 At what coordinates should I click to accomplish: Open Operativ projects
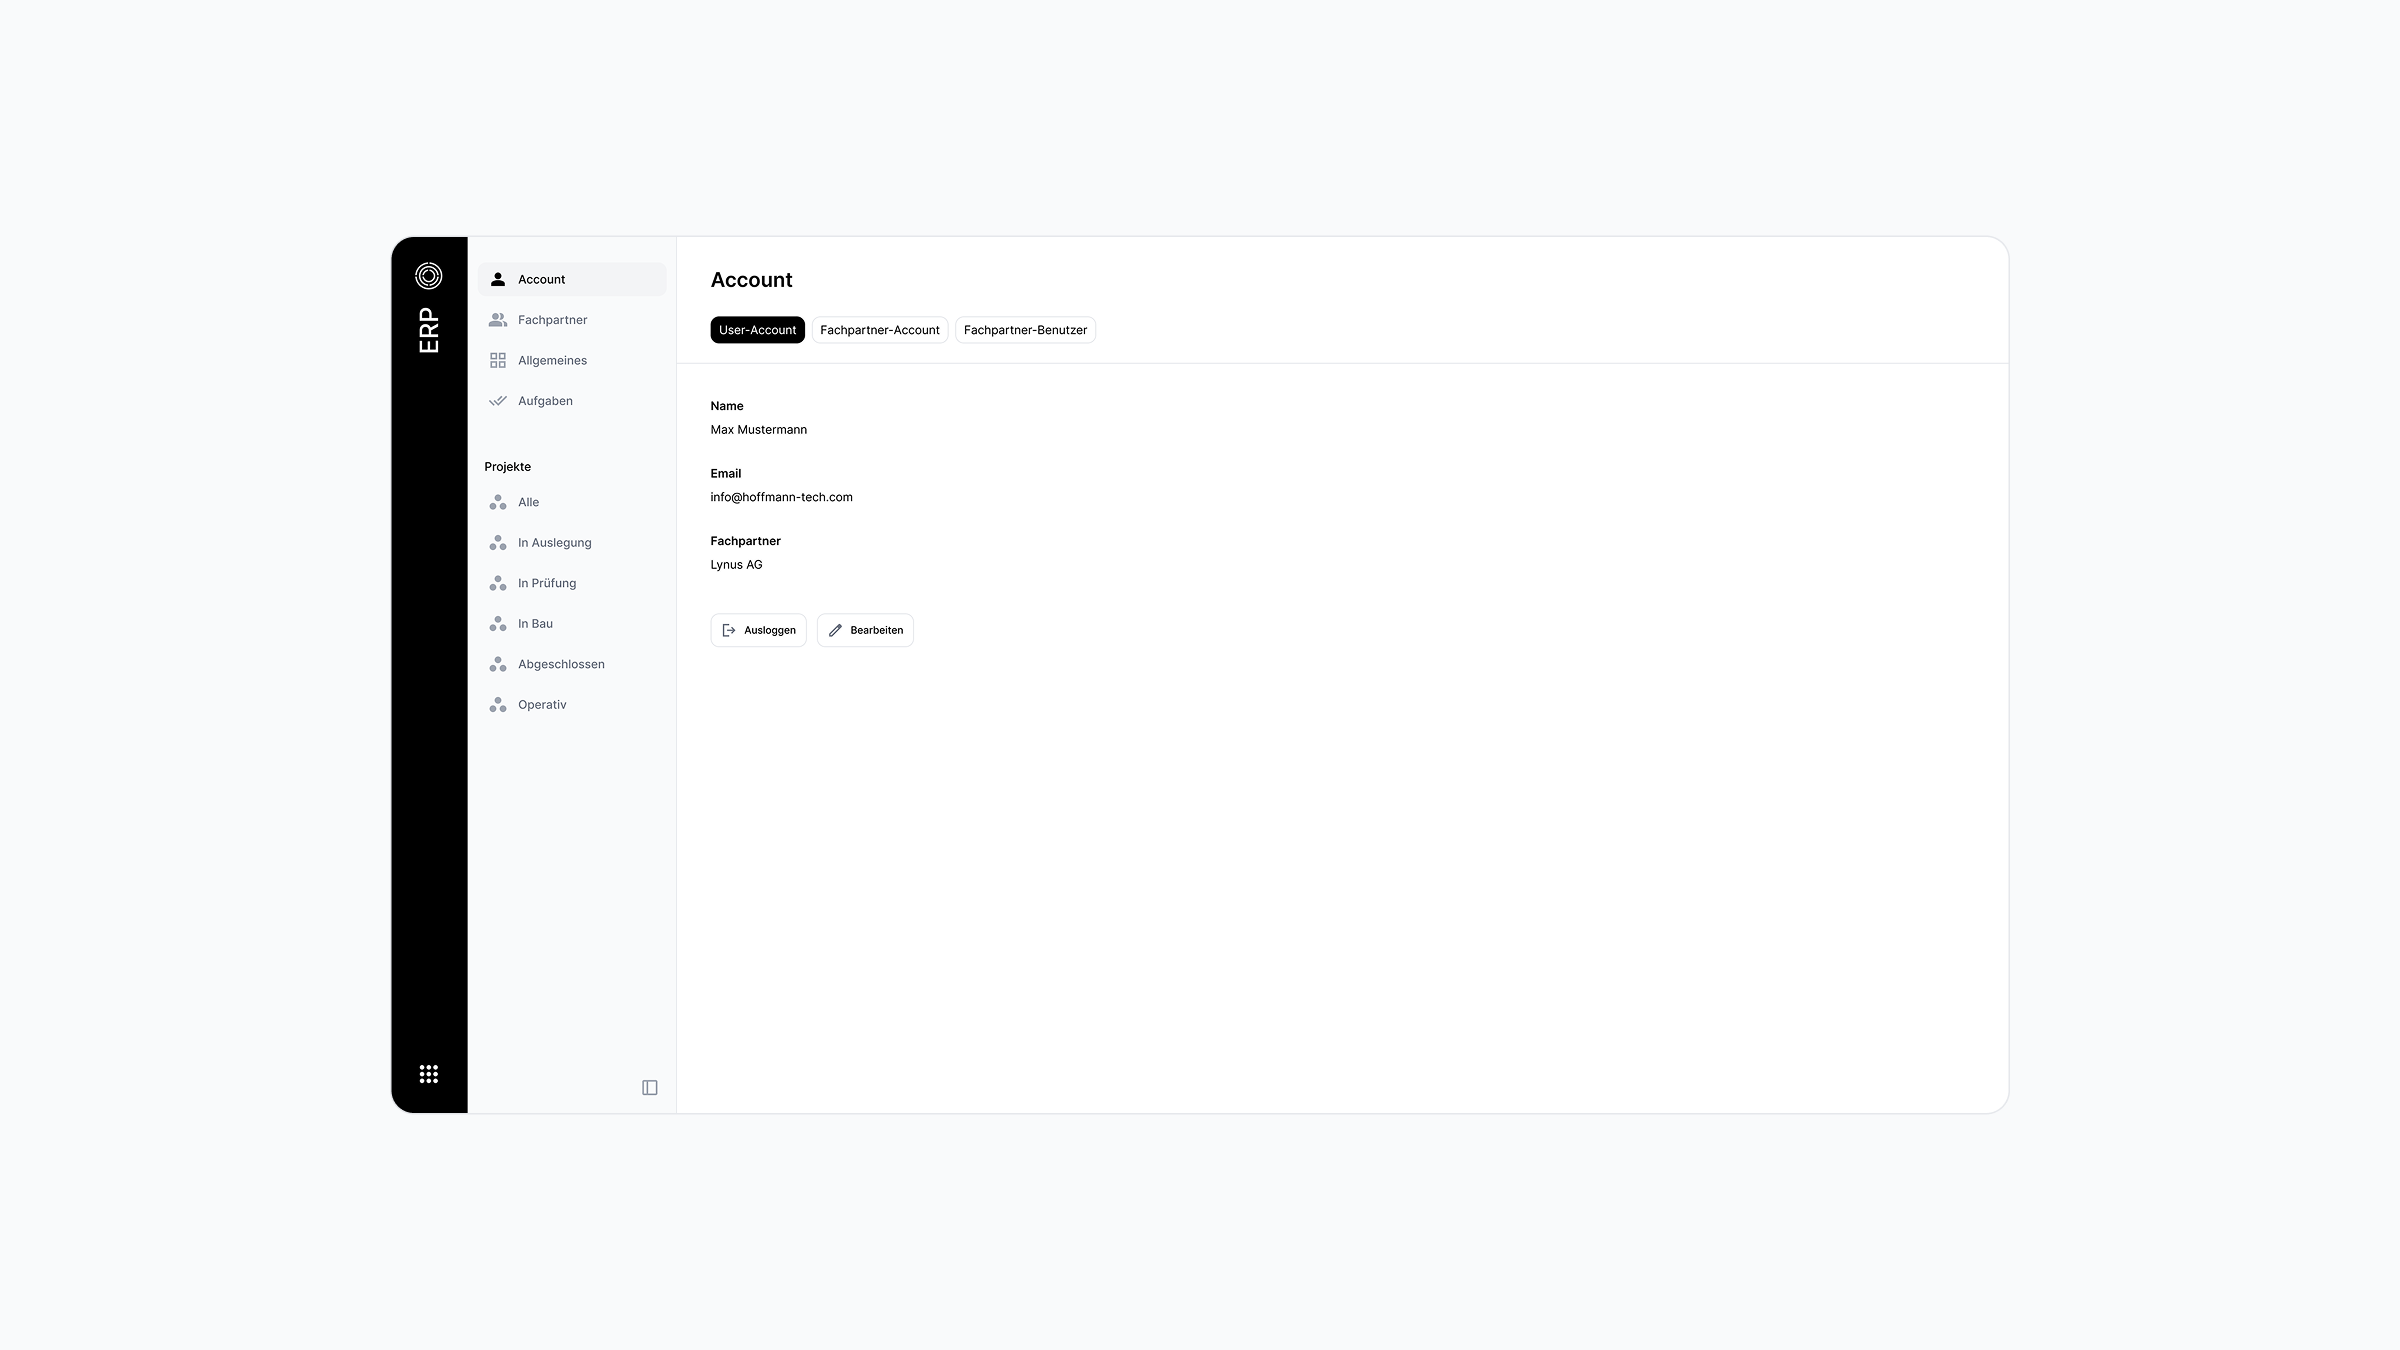coord(542,705)
